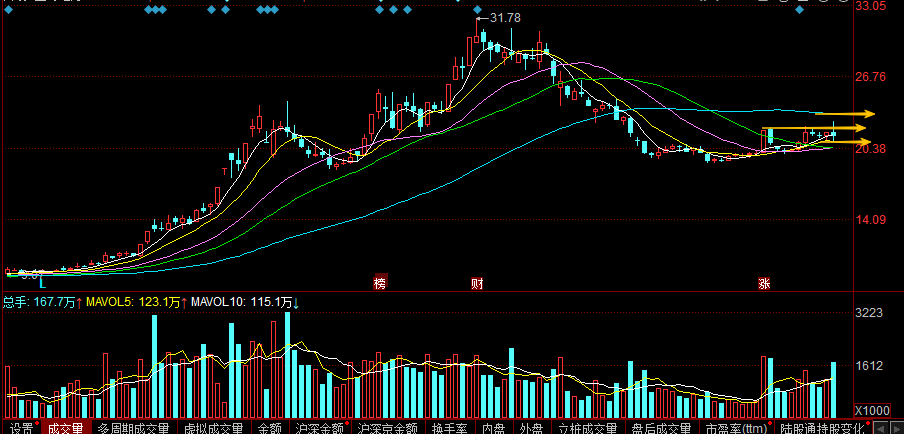The width and height of the screenshot is (904, 434).
Task: Switch to the 成交量 indicator tab
Action: [65, 428]
